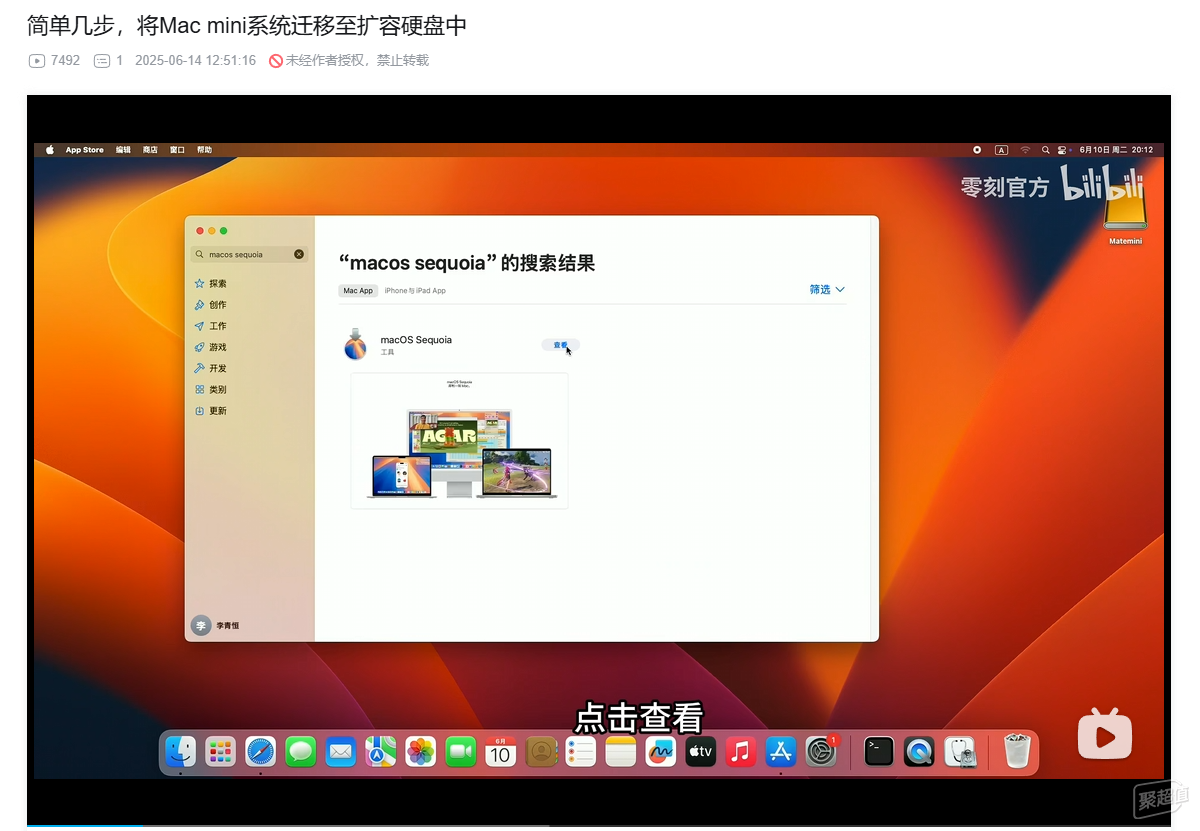The height and width of the screenshot is (831, 1200).
Task: Open Reminders from the Dock
Action: [x=581, y=751]
